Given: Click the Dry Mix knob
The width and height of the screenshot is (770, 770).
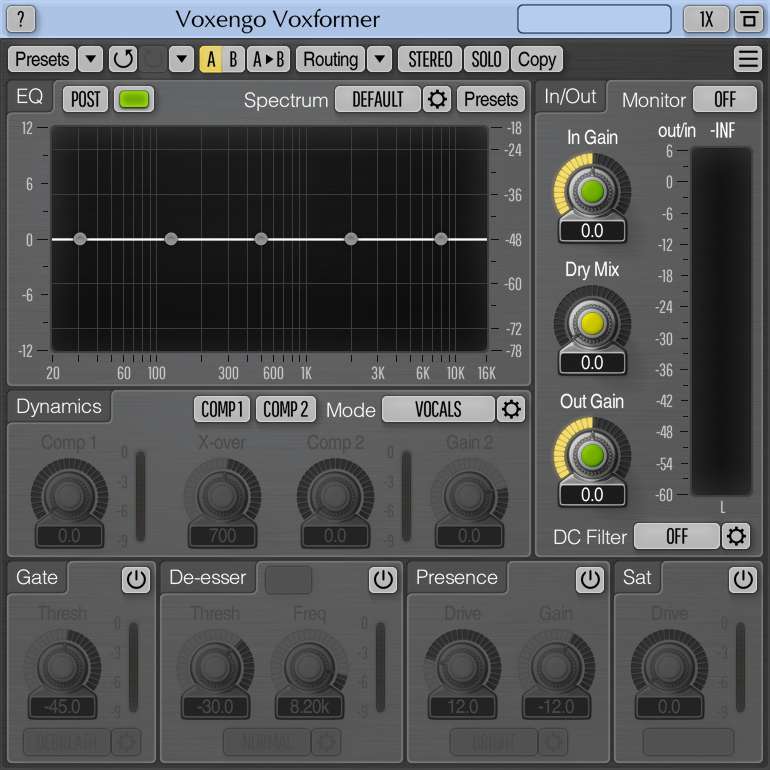Looking at the screenshot, I should point(592,323).
